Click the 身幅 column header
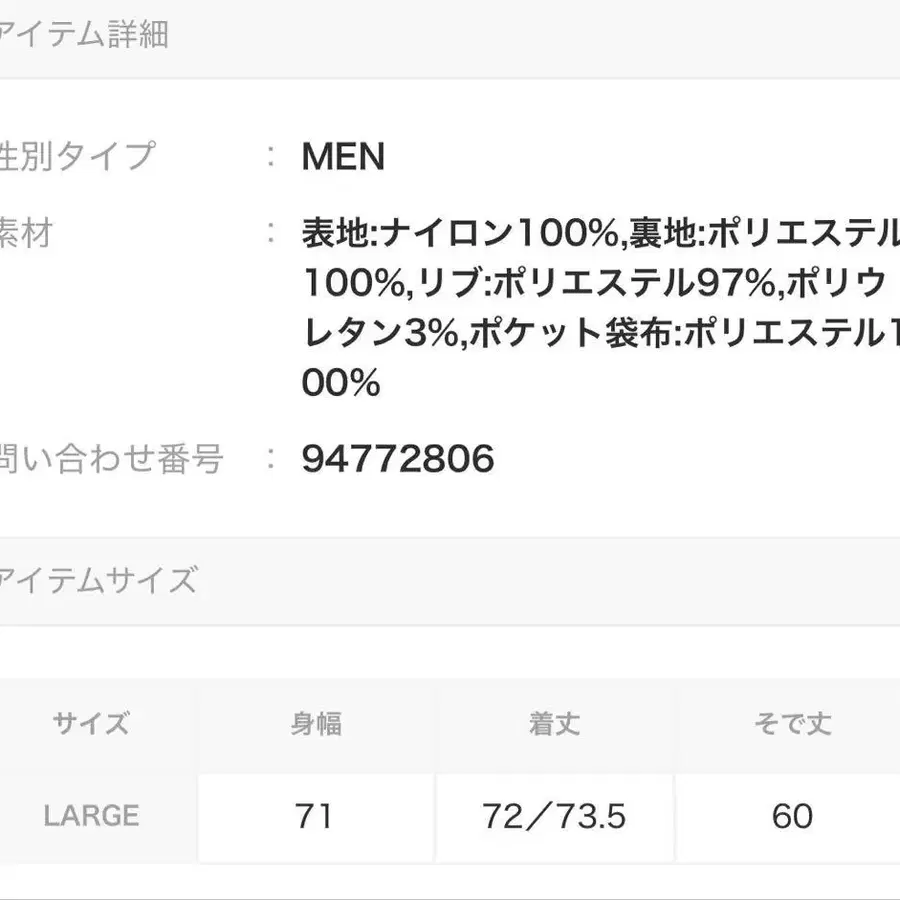900x900 pixels. (x=316, y=724)
